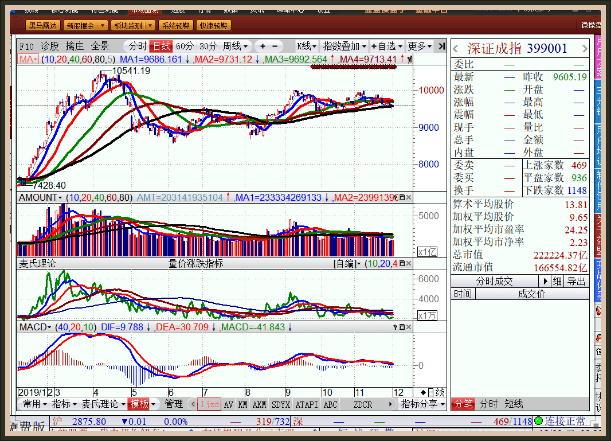The image size is (611, 441).
Task: Click the play arrow next to 分时成交
Action: (545, 281)
